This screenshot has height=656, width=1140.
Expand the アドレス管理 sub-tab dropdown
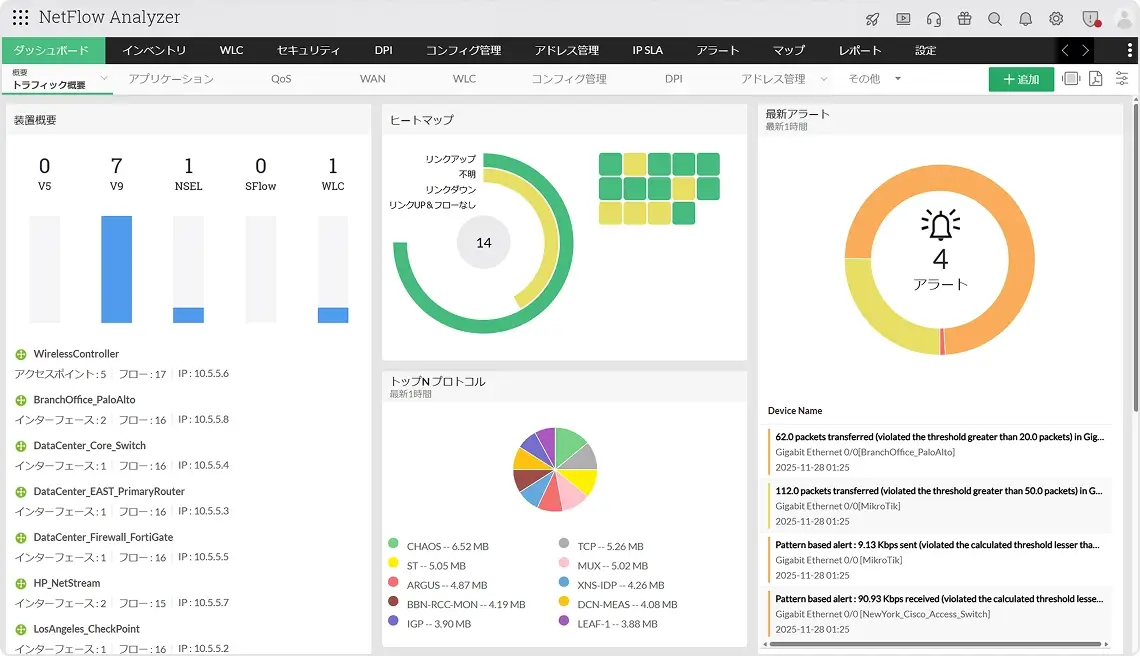point(824,79)
